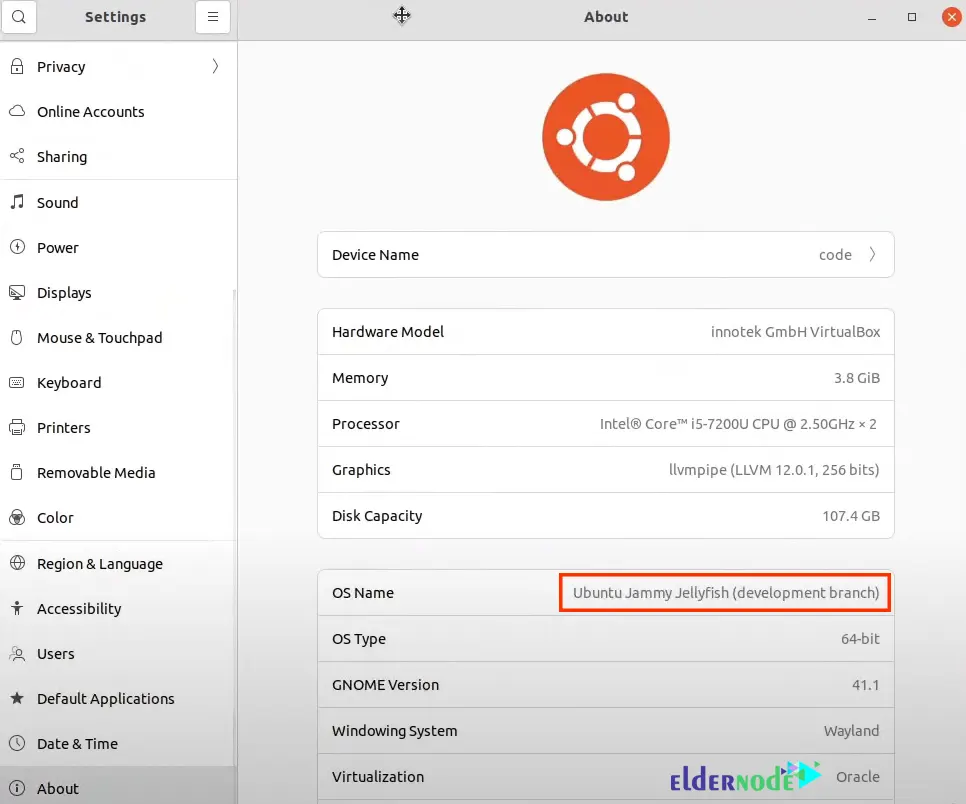Open Device Name row chevron
Viewport: 966px width, 804px height.
pyautogui.click(x=872, y=255)
